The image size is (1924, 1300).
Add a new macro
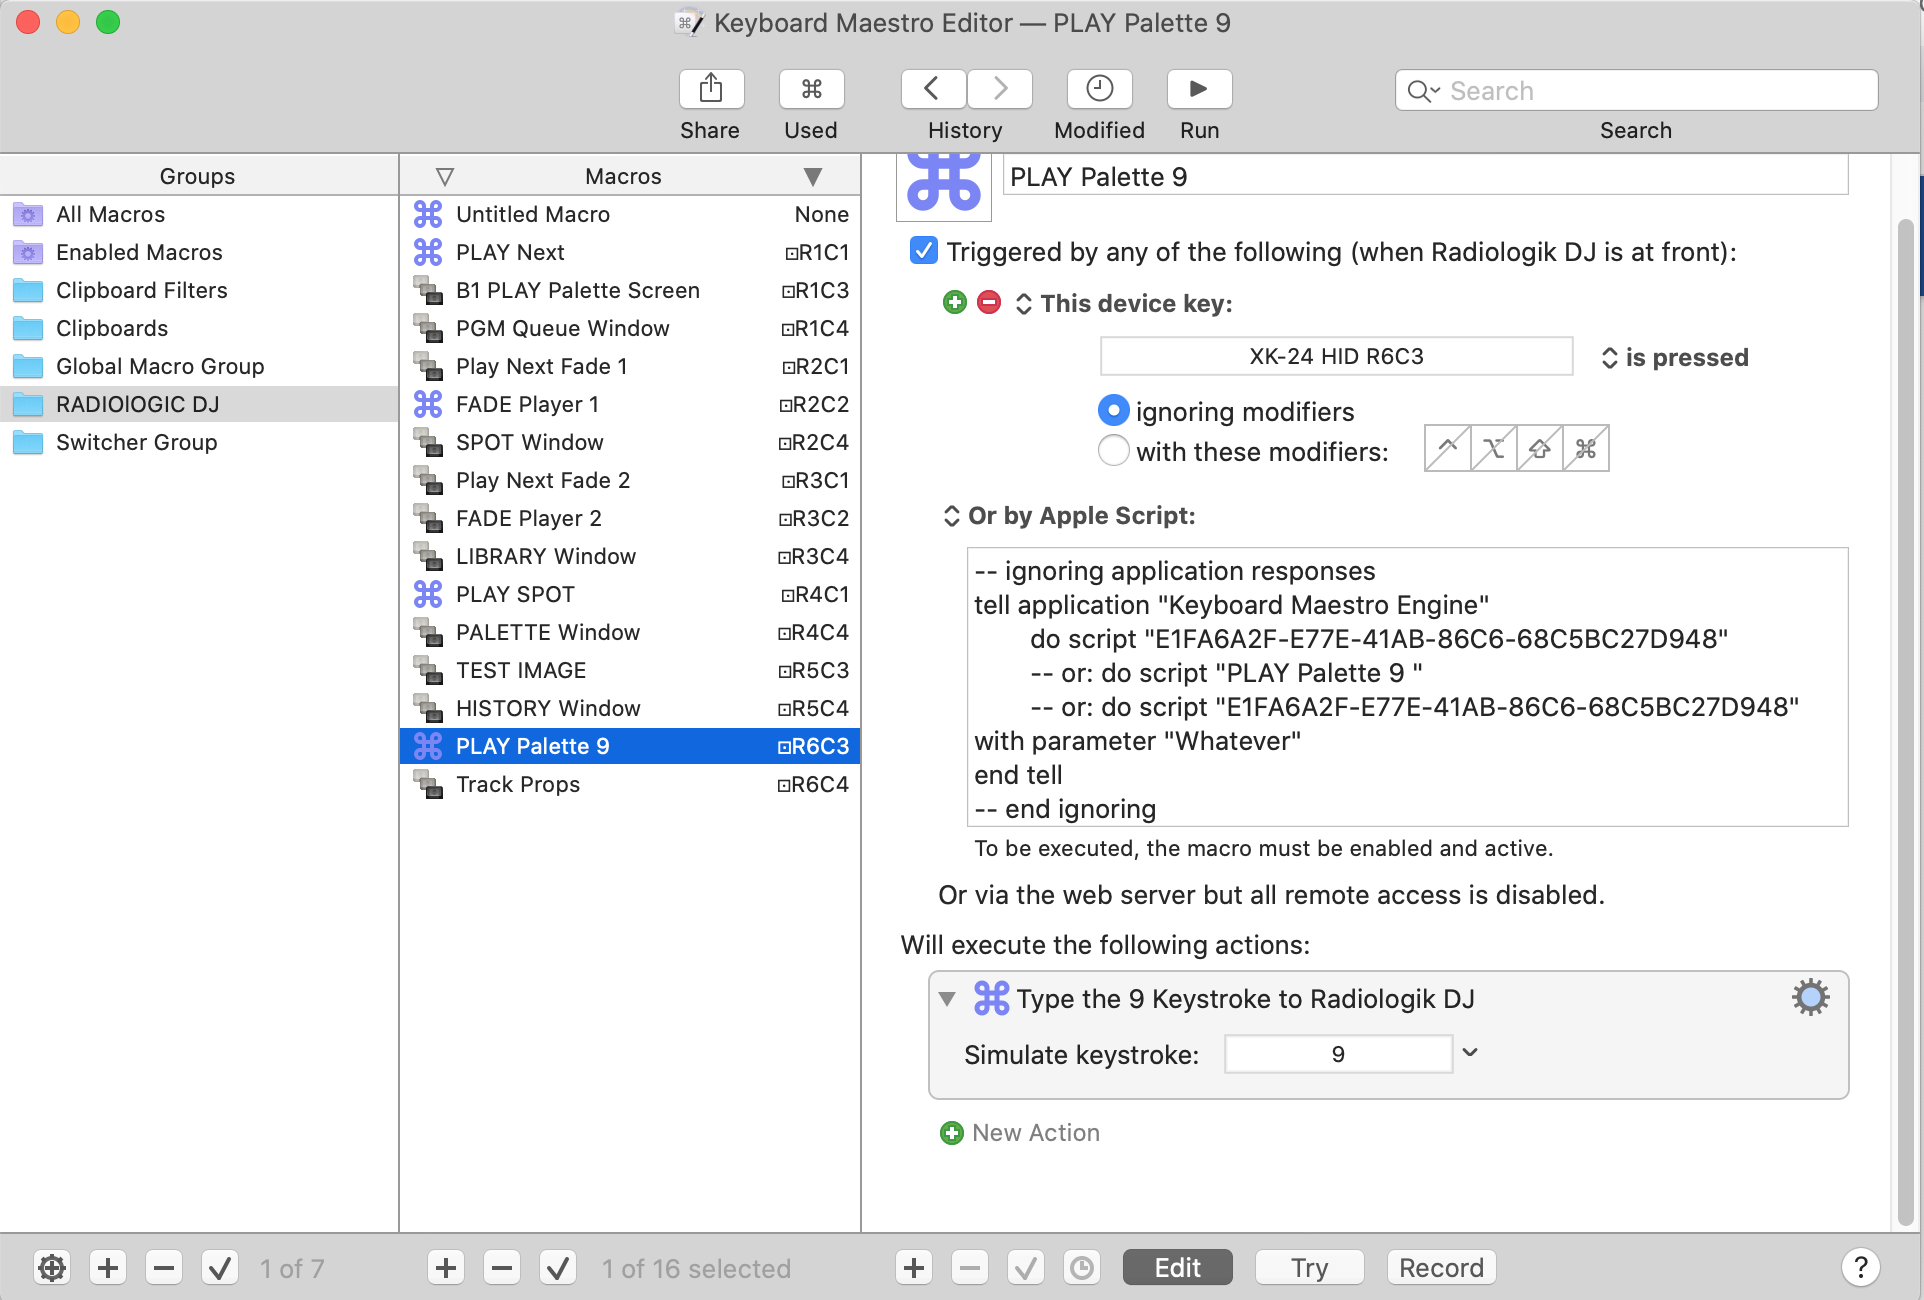(x=446, y=1268)
